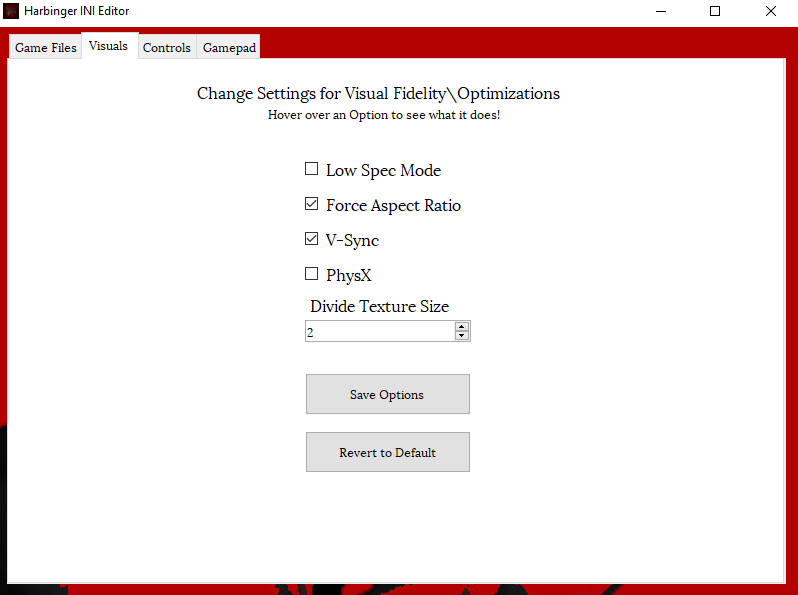The height and width of the screenshot is (595, 798).
Task: Click the V-Sync label text
Action: tap(352, 240)
